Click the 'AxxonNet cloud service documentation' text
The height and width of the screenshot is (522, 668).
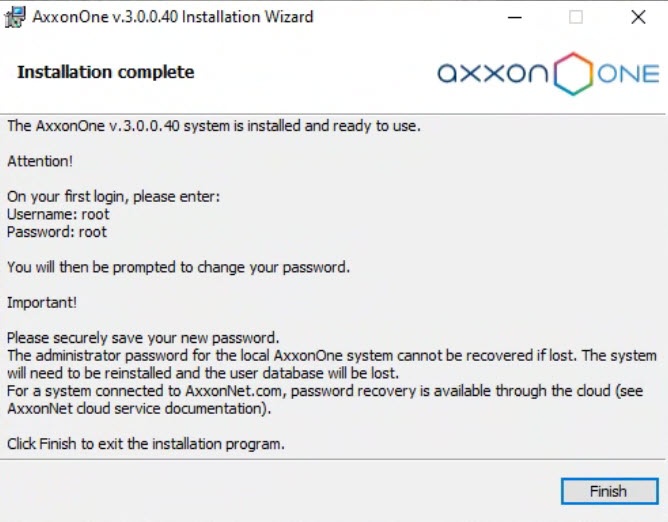click(x=142, y=409)
